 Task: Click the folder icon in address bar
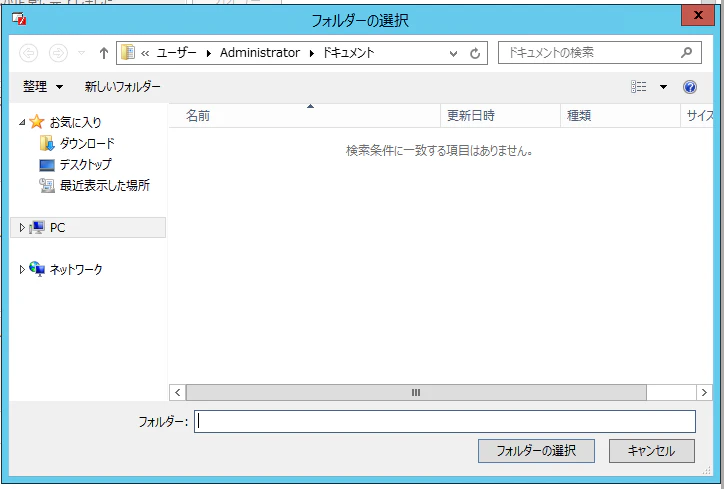[x=128, y=52]
